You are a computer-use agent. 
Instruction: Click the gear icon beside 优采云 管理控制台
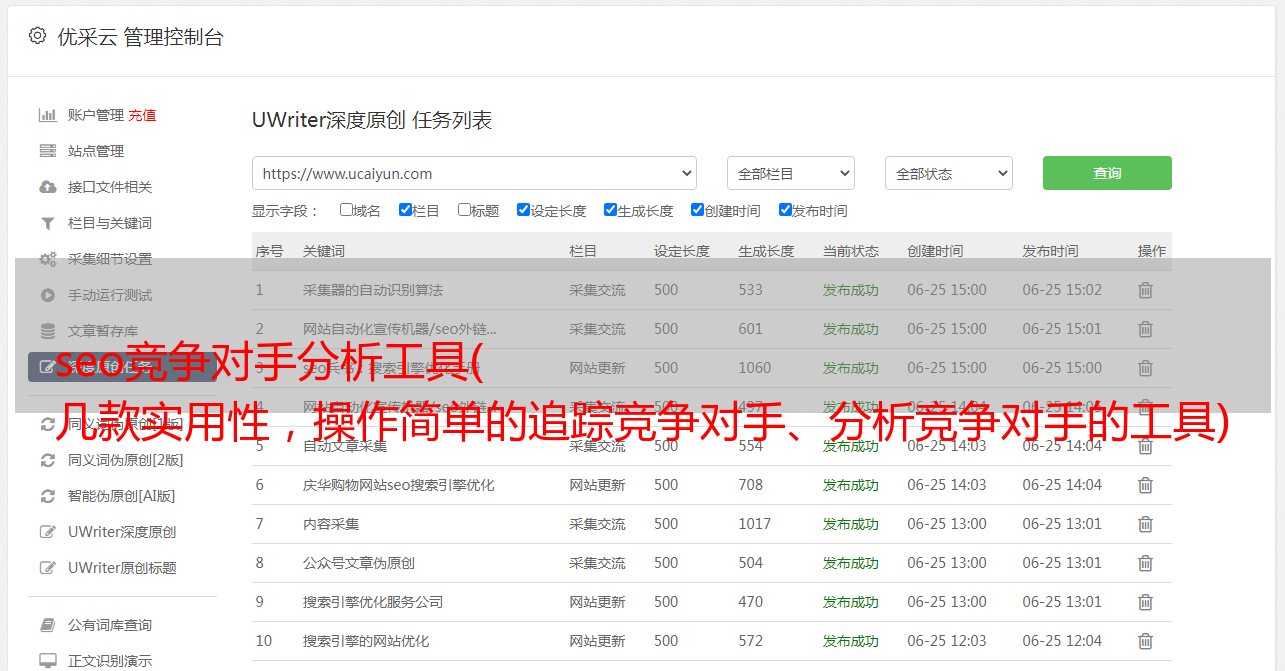point(37,36)
